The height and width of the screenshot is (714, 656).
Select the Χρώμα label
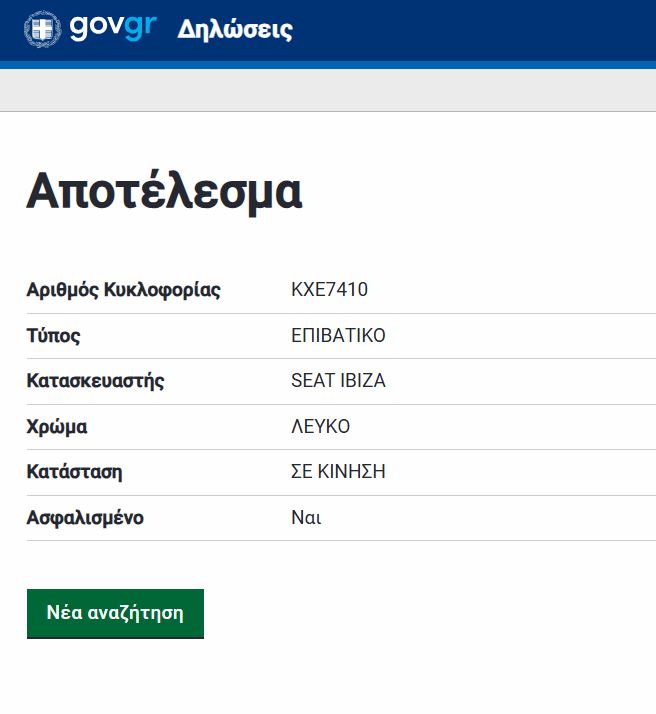pos(57,427)
